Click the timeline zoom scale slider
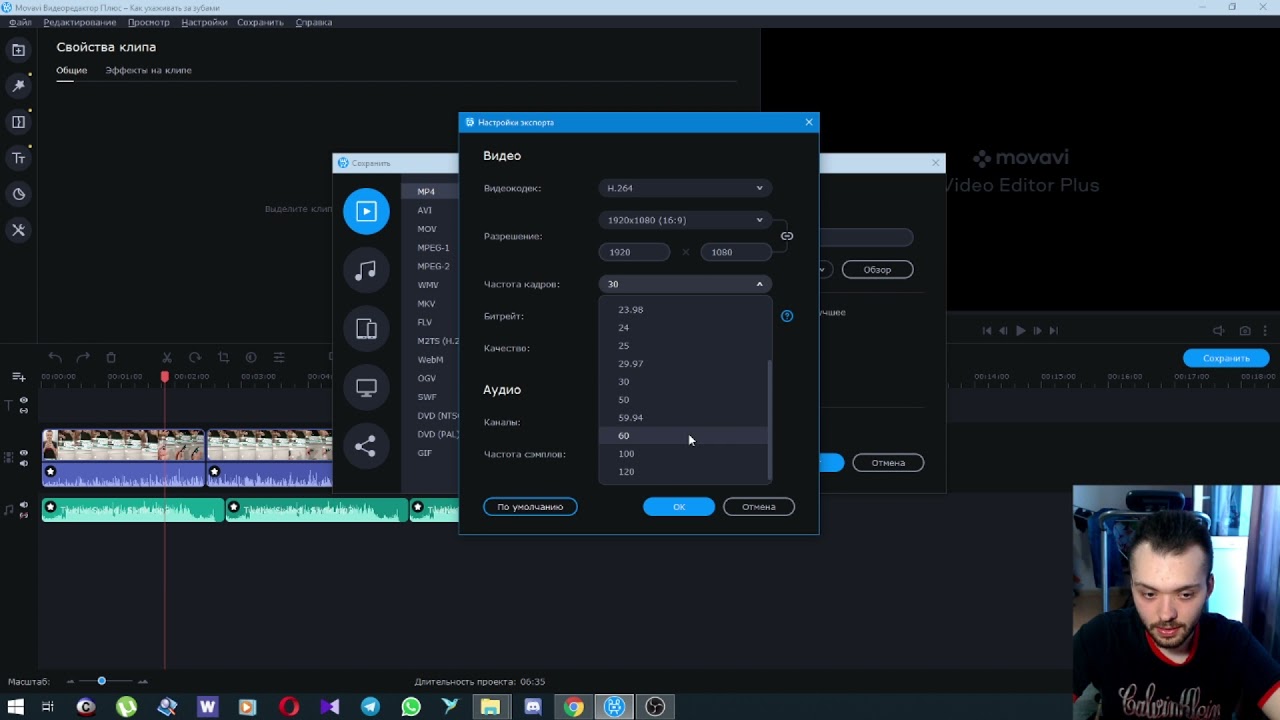Image resolution: width=1280 pixels, height=720 pixels. [101, 681]
